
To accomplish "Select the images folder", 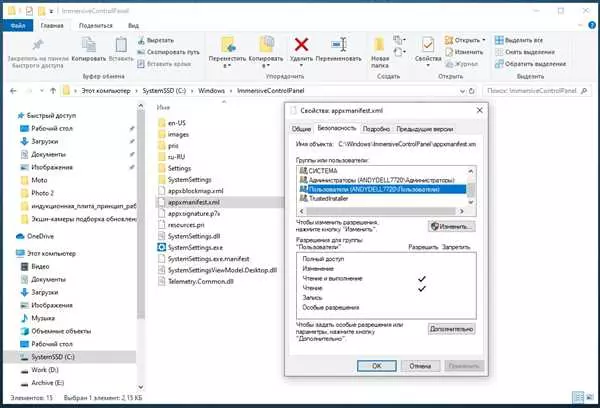I will point(178,134).
